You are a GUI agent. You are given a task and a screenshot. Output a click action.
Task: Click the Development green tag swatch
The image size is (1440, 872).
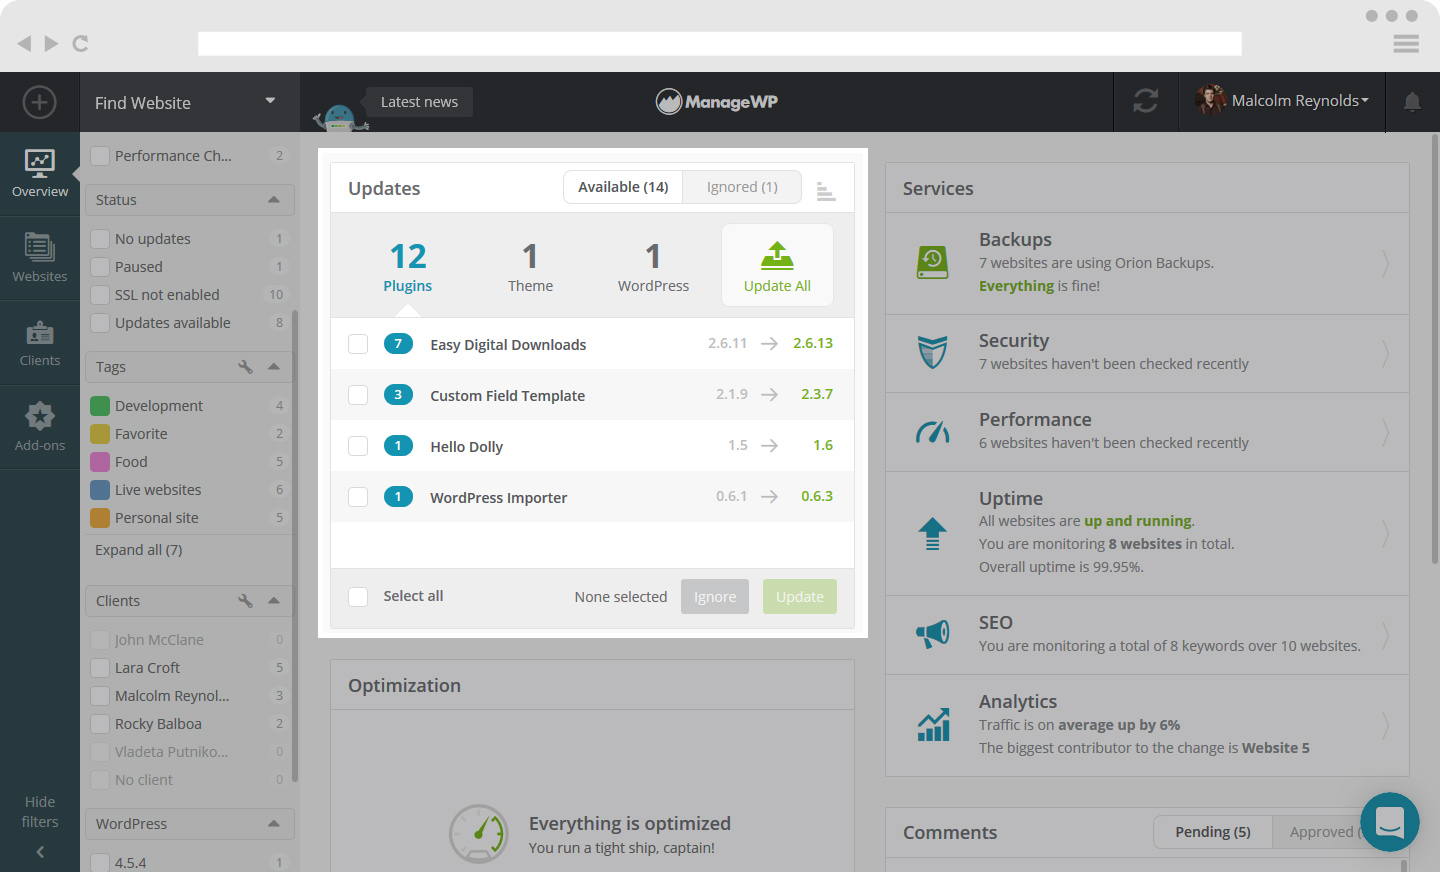tap(100, 406)
